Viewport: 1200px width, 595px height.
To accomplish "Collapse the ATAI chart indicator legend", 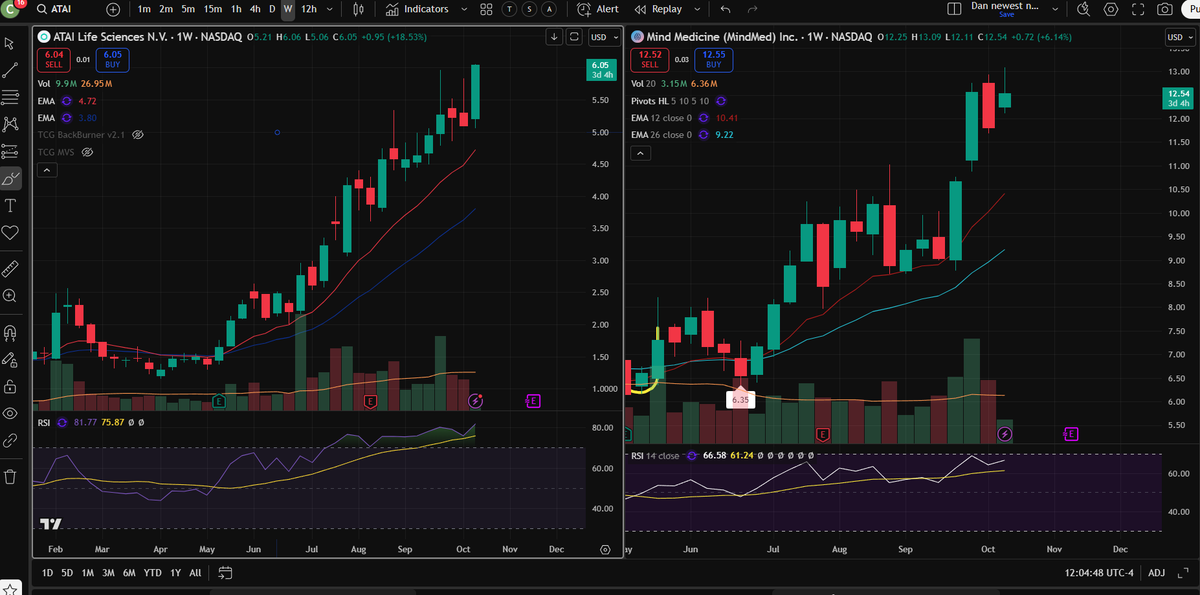I will click(x=45, y=171).
